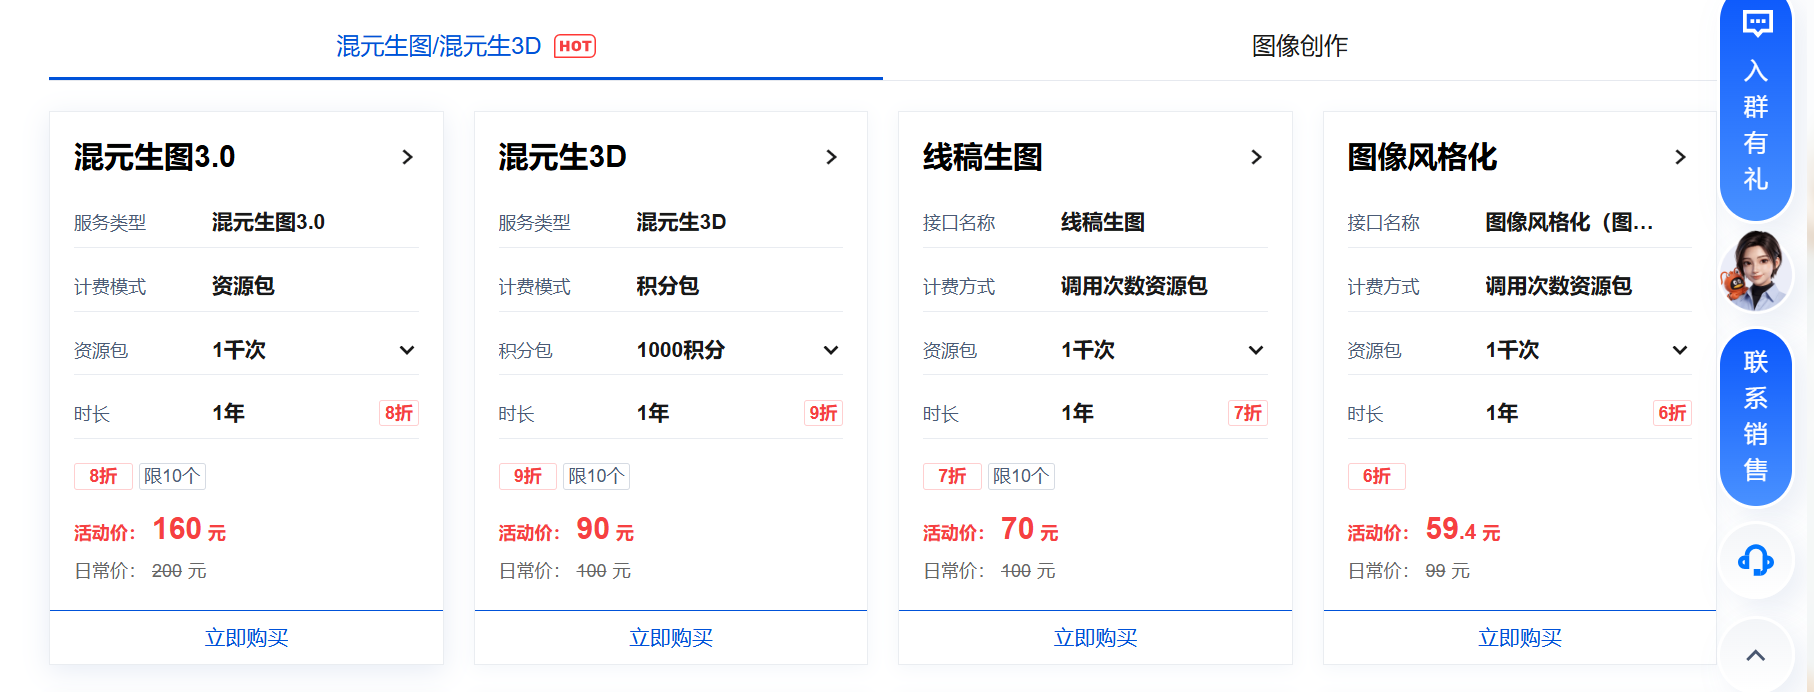The image size is (1814, 692).
Task: Click the 活动价 70 元 price
Action: (x=990, y=529)
